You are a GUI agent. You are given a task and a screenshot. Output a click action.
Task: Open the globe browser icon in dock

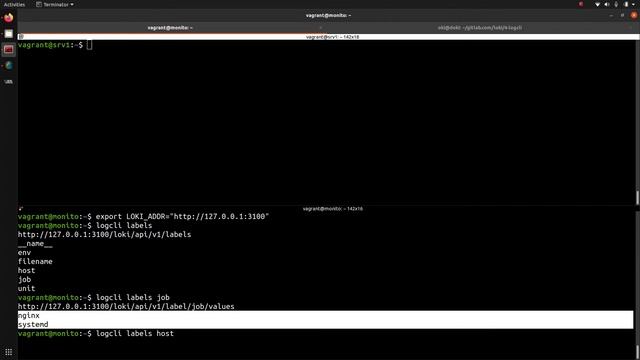pyautogui.click(x=9, y=66)
